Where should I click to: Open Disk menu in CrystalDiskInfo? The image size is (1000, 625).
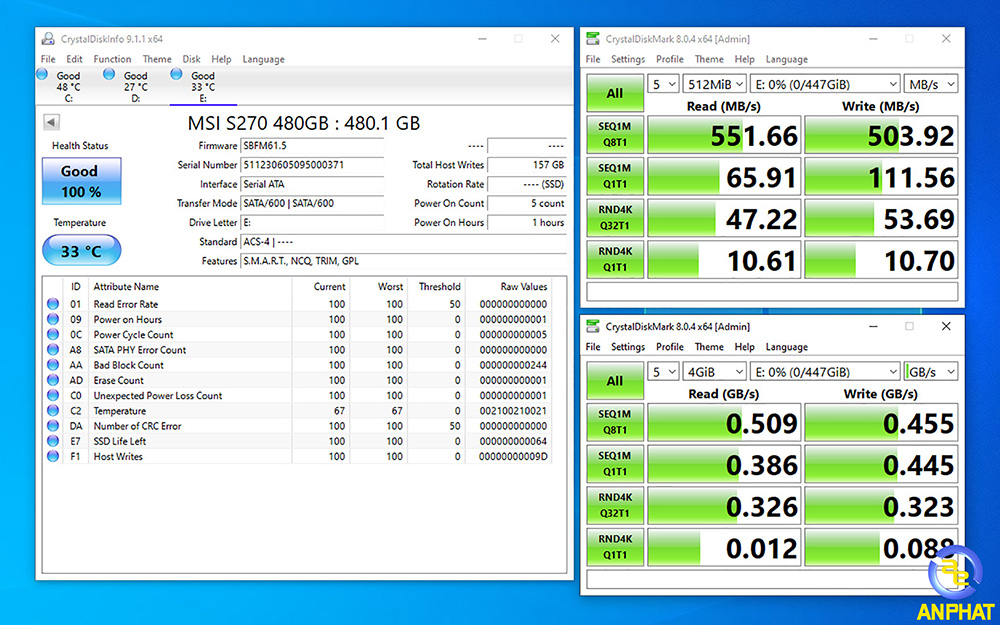click(x=191, y=59)
